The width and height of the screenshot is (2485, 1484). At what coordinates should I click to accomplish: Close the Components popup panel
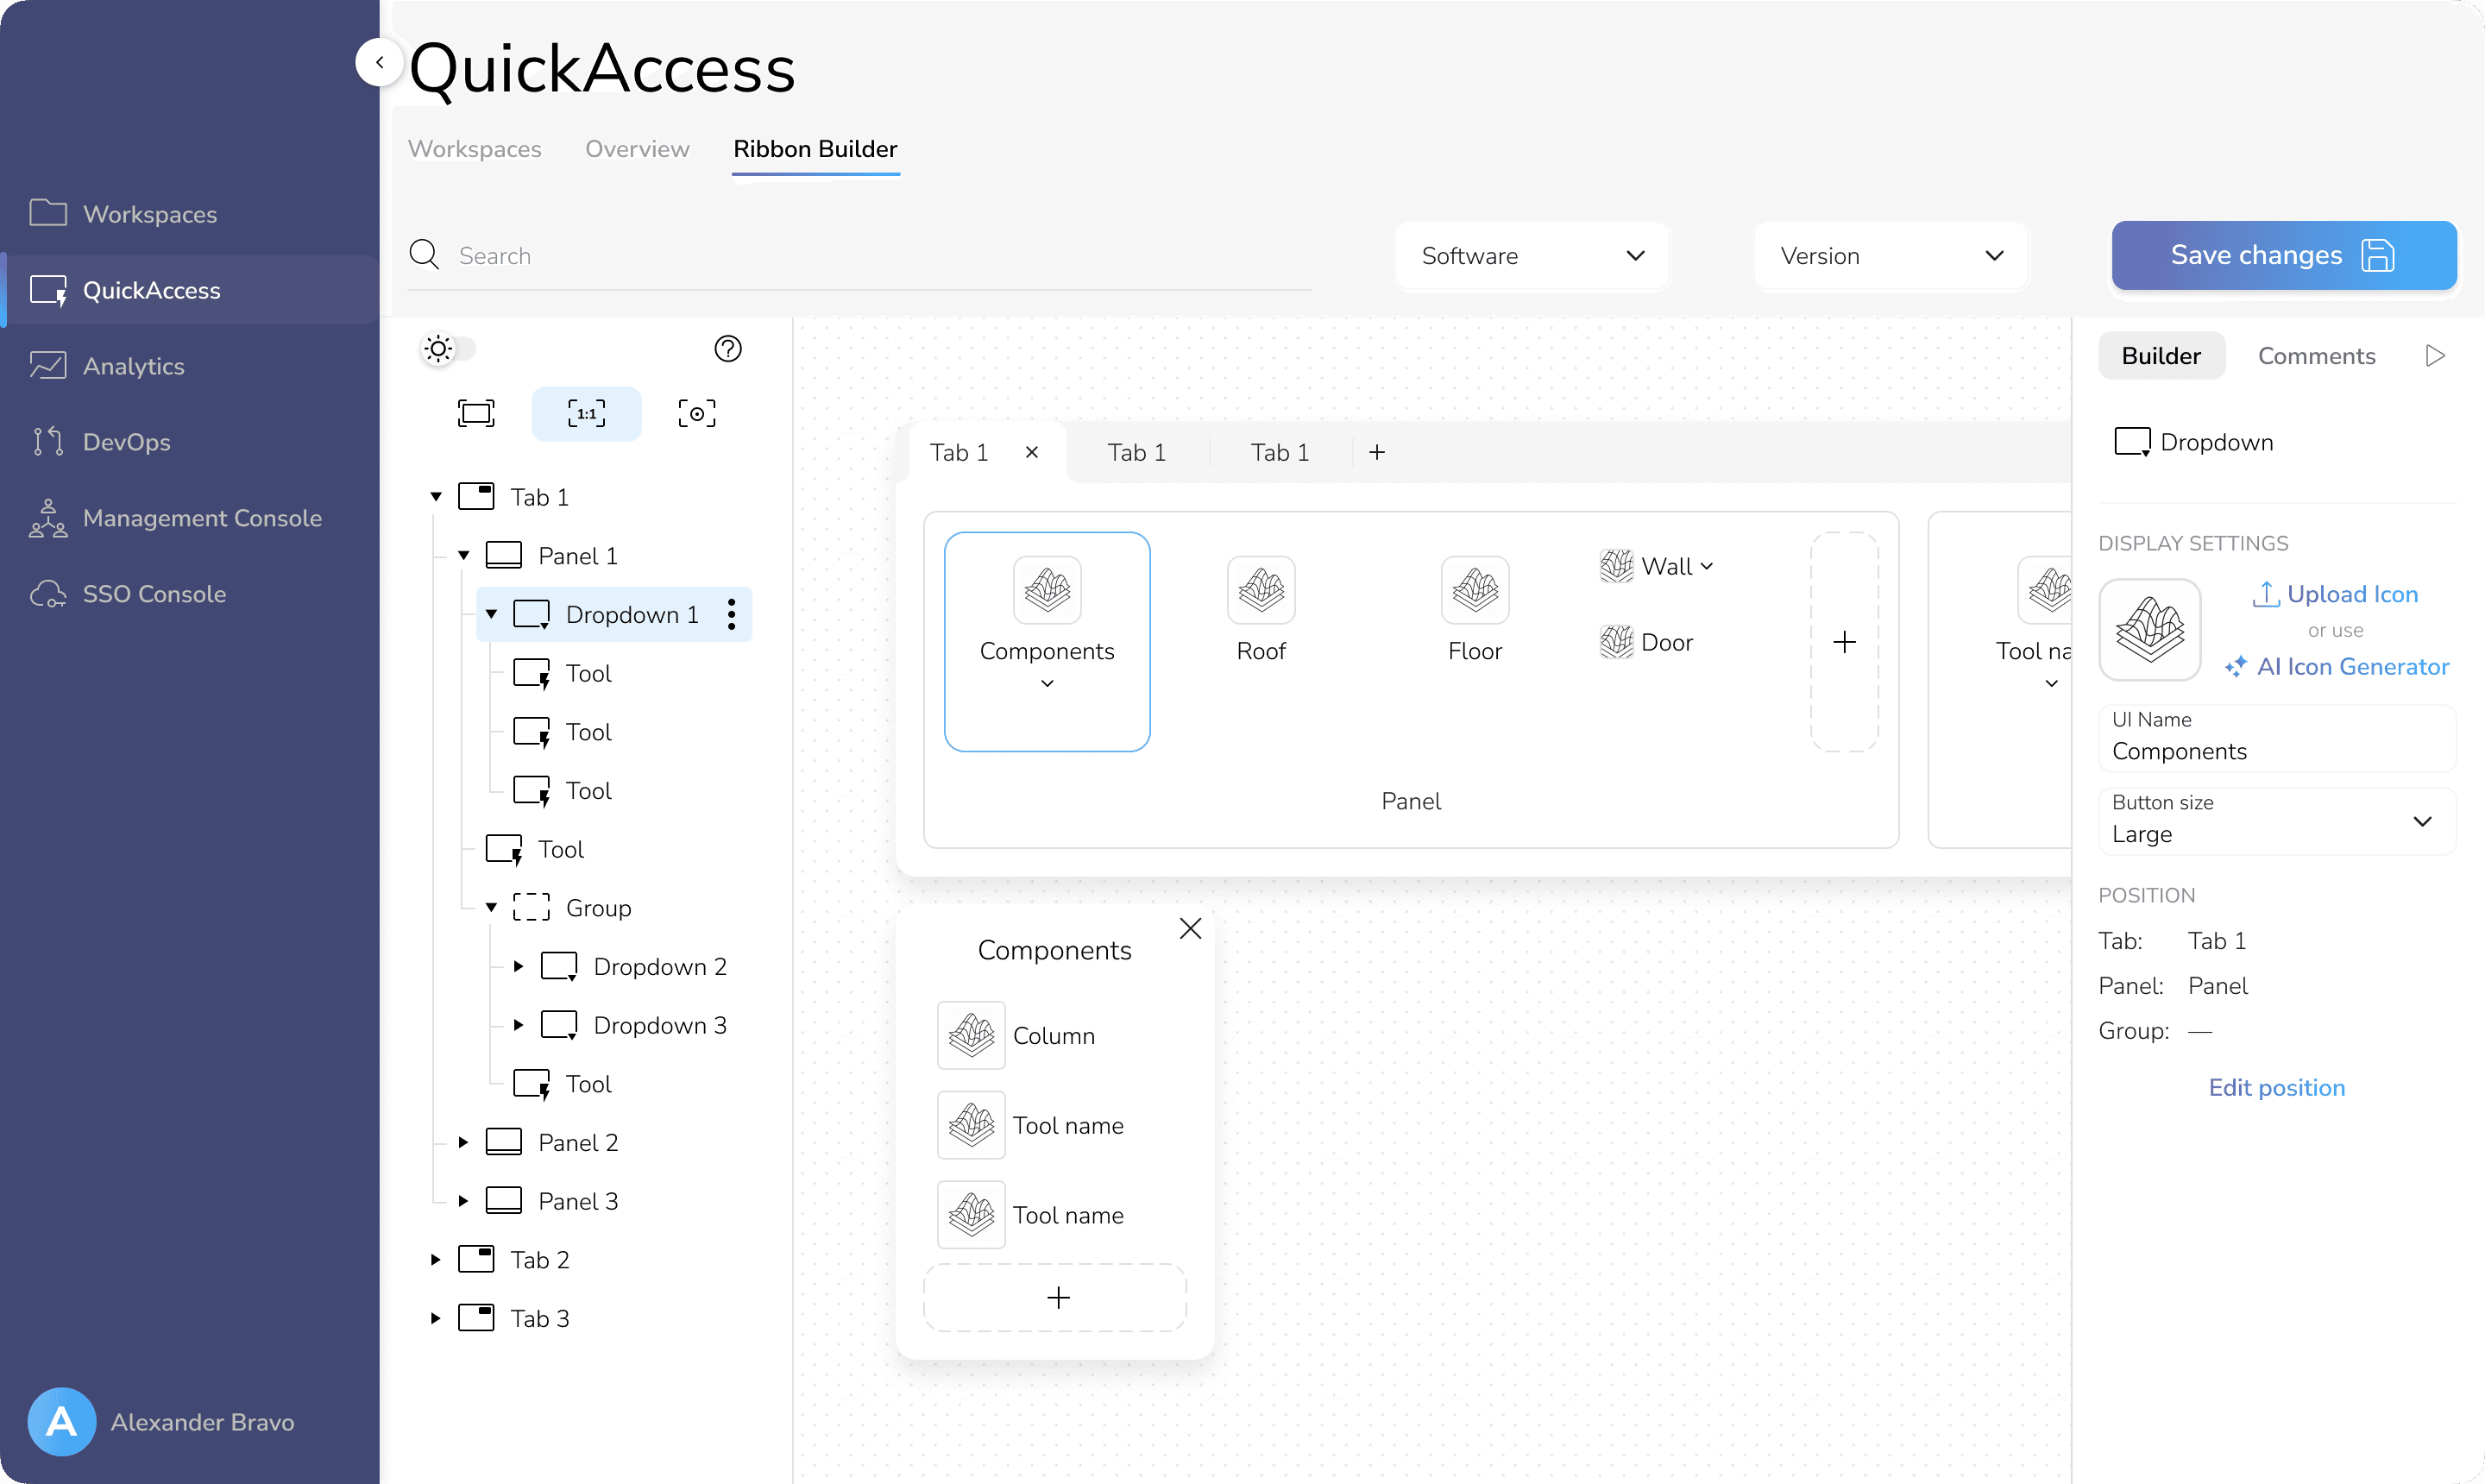click(1190, 929)
